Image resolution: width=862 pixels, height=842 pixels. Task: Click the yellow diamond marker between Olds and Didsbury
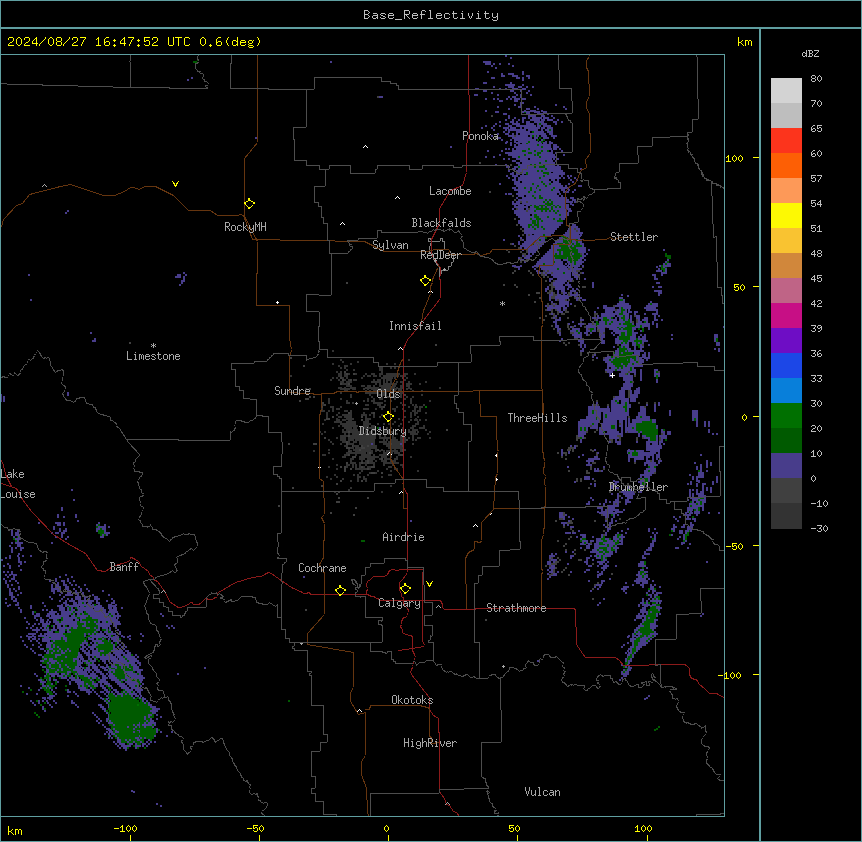click(x=388, y=417)
